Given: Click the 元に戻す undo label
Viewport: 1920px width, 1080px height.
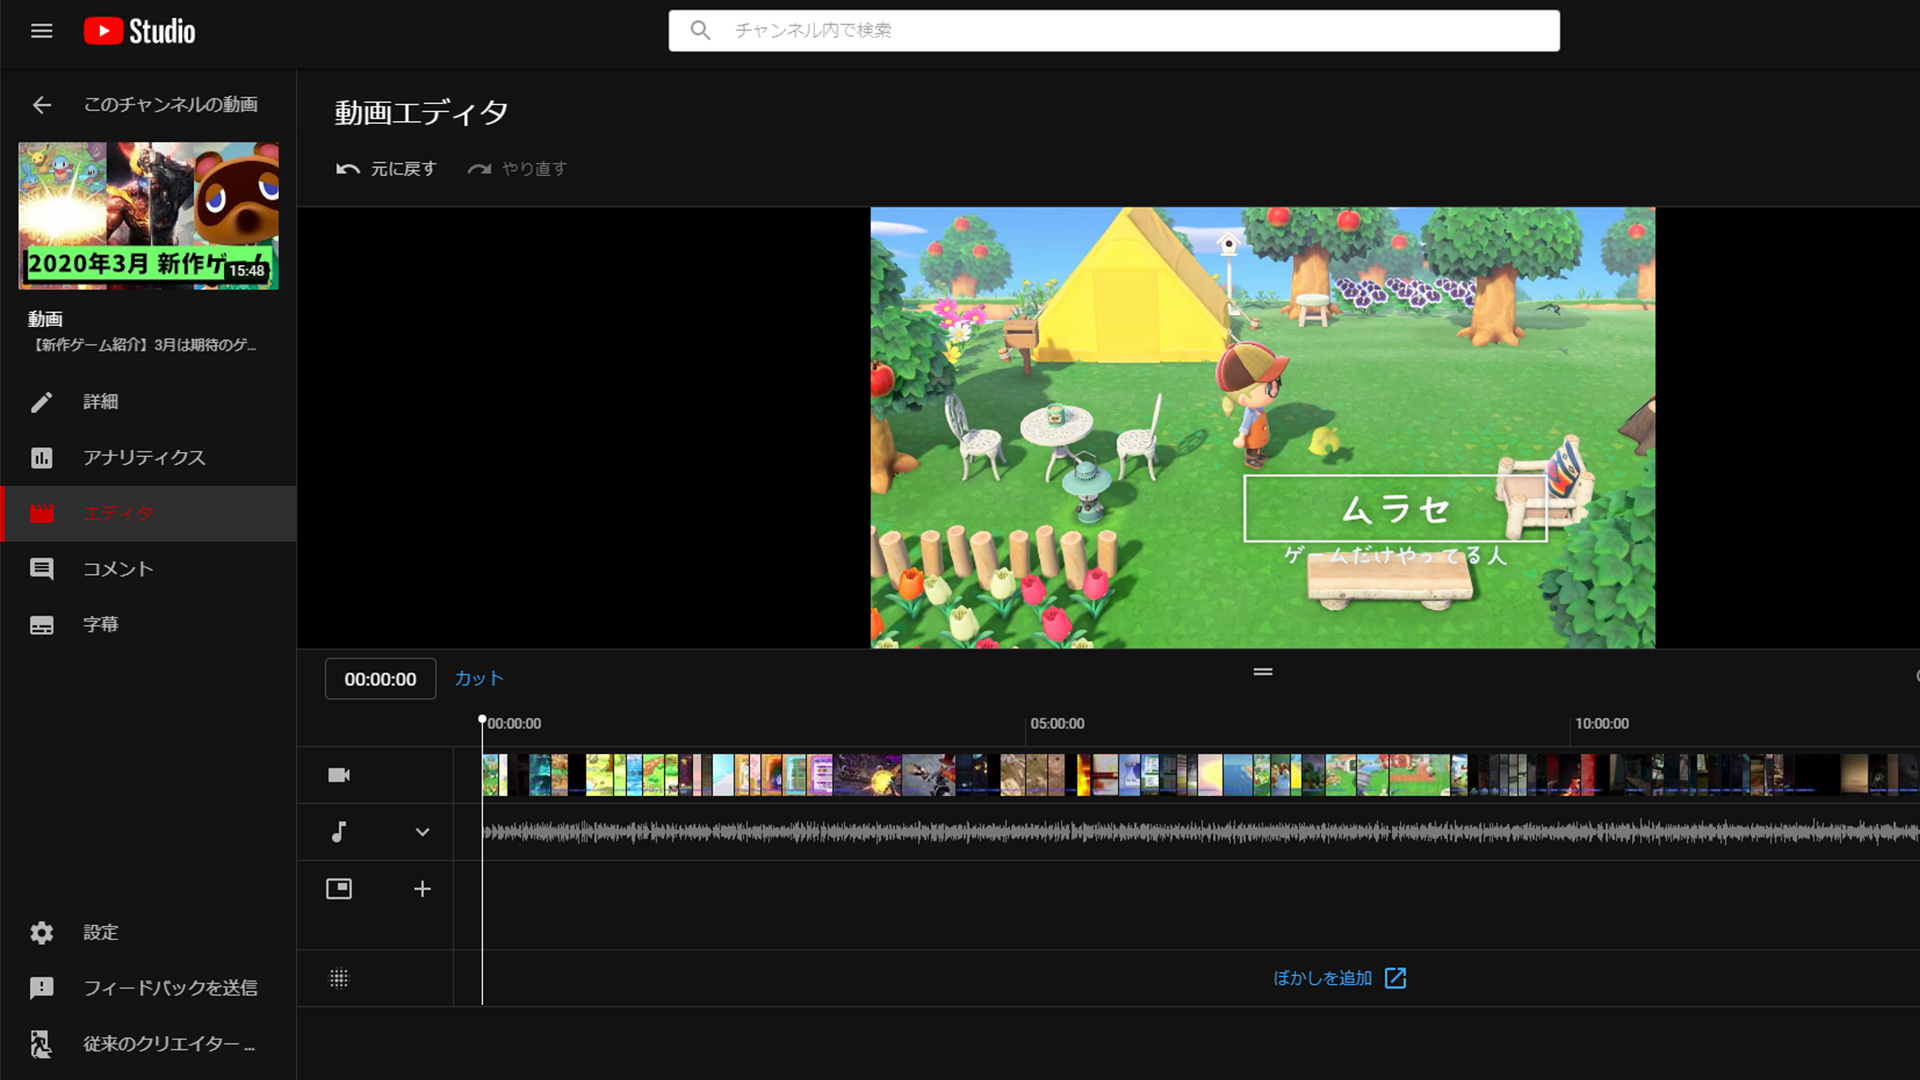Looking at the screenshot, I should coord(404,169).
